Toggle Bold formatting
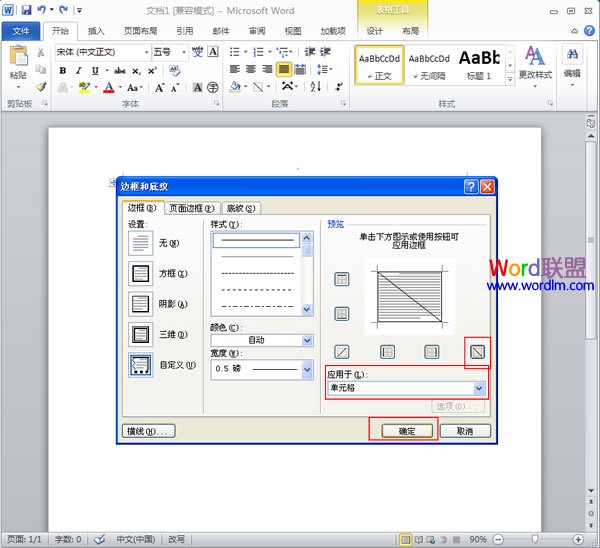Viewport: 600px width, 548px height. pos(63,71)
